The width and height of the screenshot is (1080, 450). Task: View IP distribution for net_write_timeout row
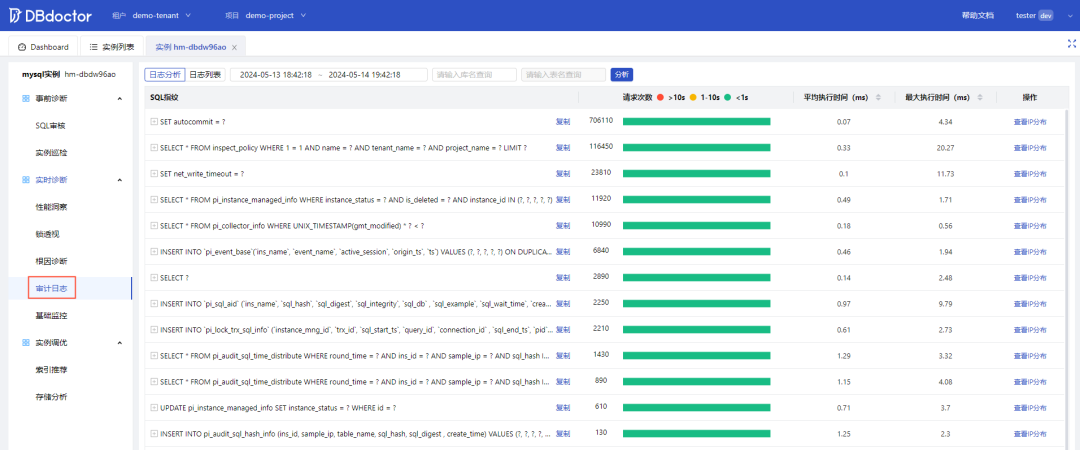(1030, 174)
